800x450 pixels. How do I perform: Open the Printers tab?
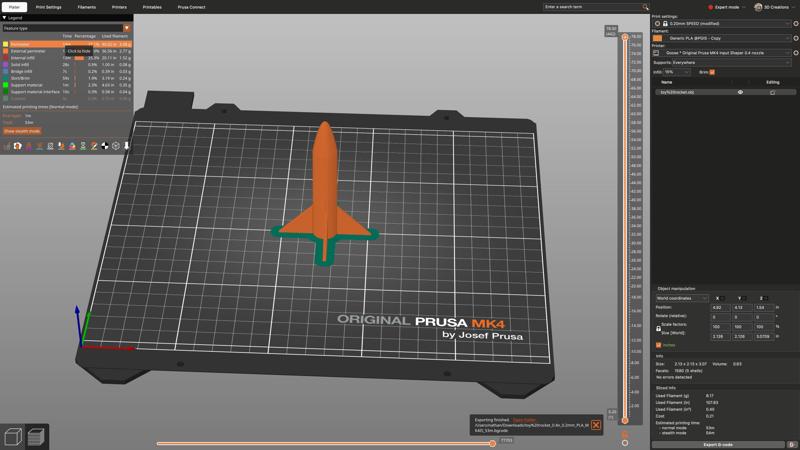(x=119, y=7)
